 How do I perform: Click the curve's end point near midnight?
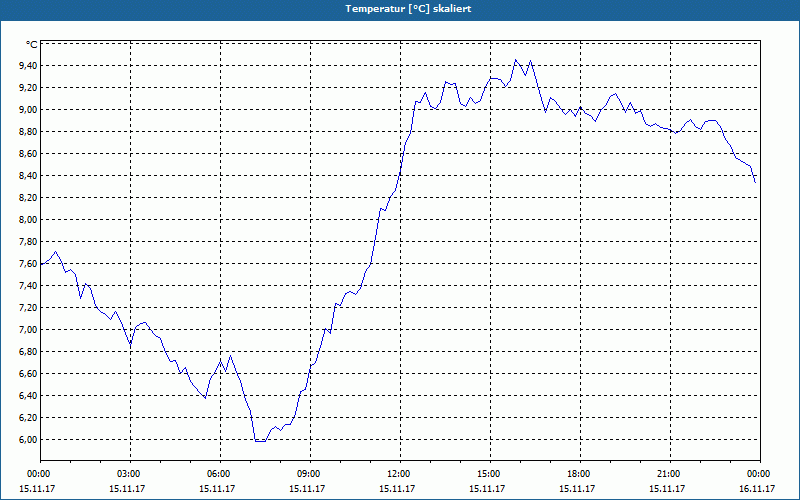coord(755,182)
